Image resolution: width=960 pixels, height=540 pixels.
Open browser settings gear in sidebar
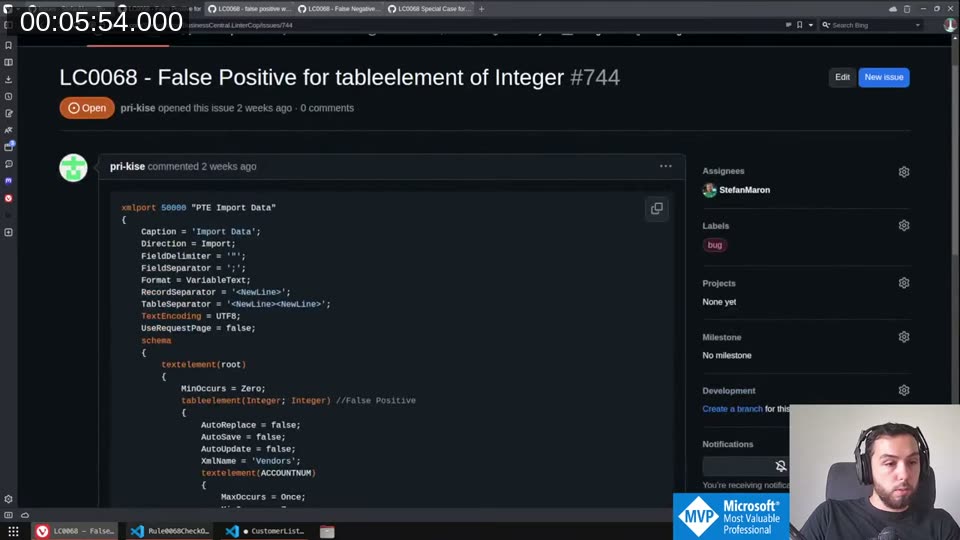click(9, 500)
